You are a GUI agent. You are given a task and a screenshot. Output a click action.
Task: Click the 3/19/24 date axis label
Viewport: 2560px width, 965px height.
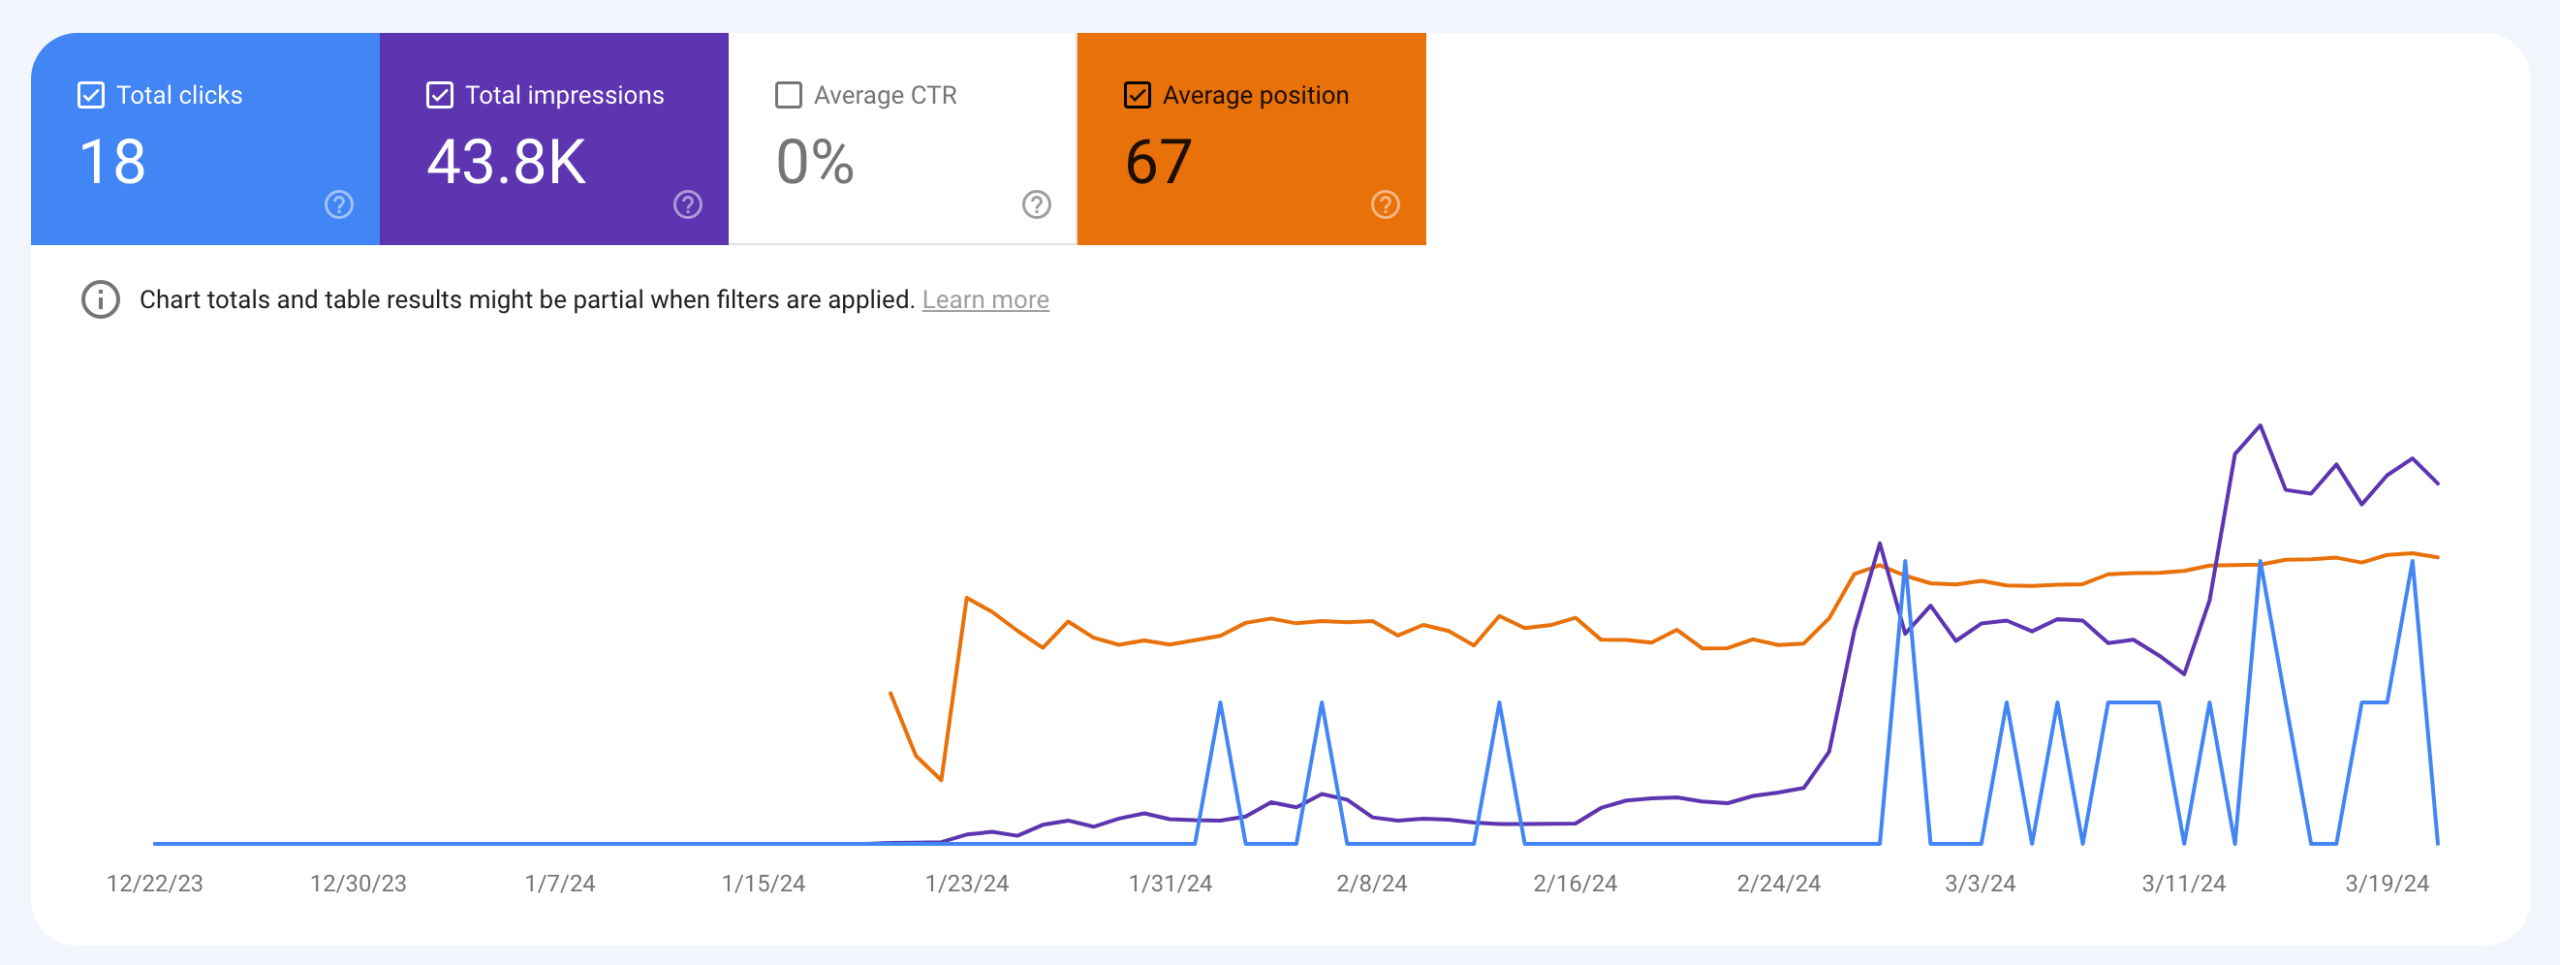(2387, 883)
